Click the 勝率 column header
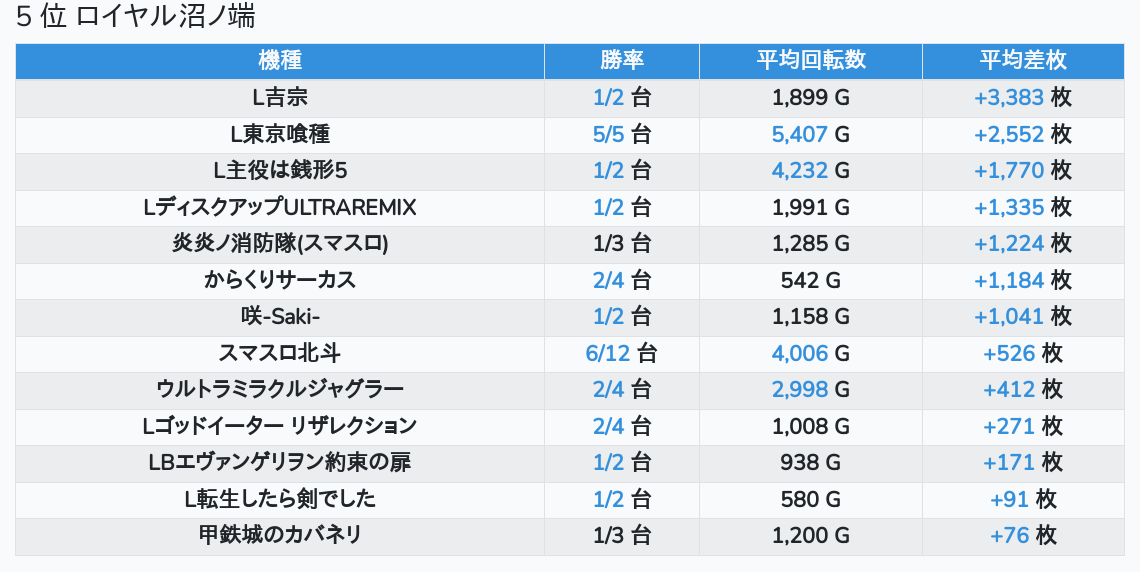Image resolution: width=1140 pixels, height=572 pixels. [x=621, y=60]
